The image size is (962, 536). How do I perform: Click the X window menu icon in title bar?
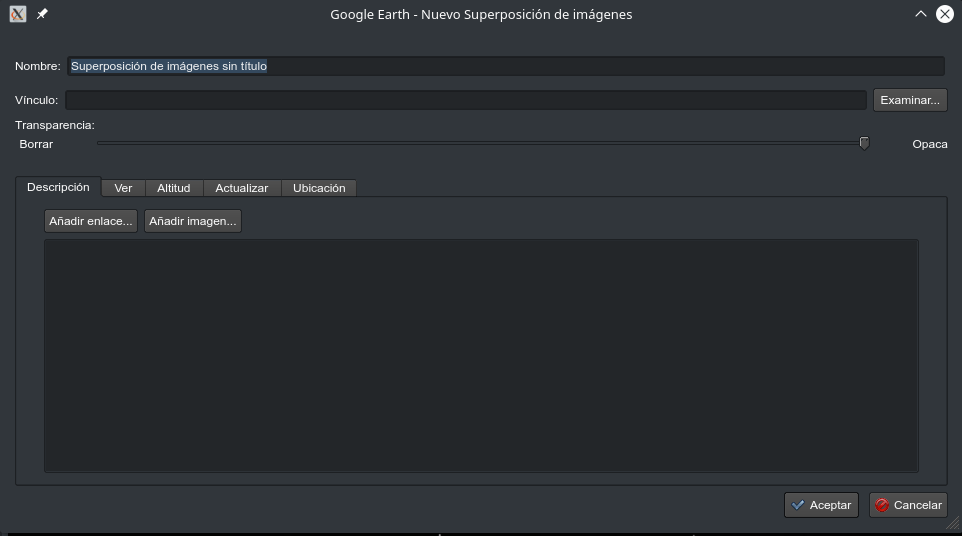tap(17, 14)
